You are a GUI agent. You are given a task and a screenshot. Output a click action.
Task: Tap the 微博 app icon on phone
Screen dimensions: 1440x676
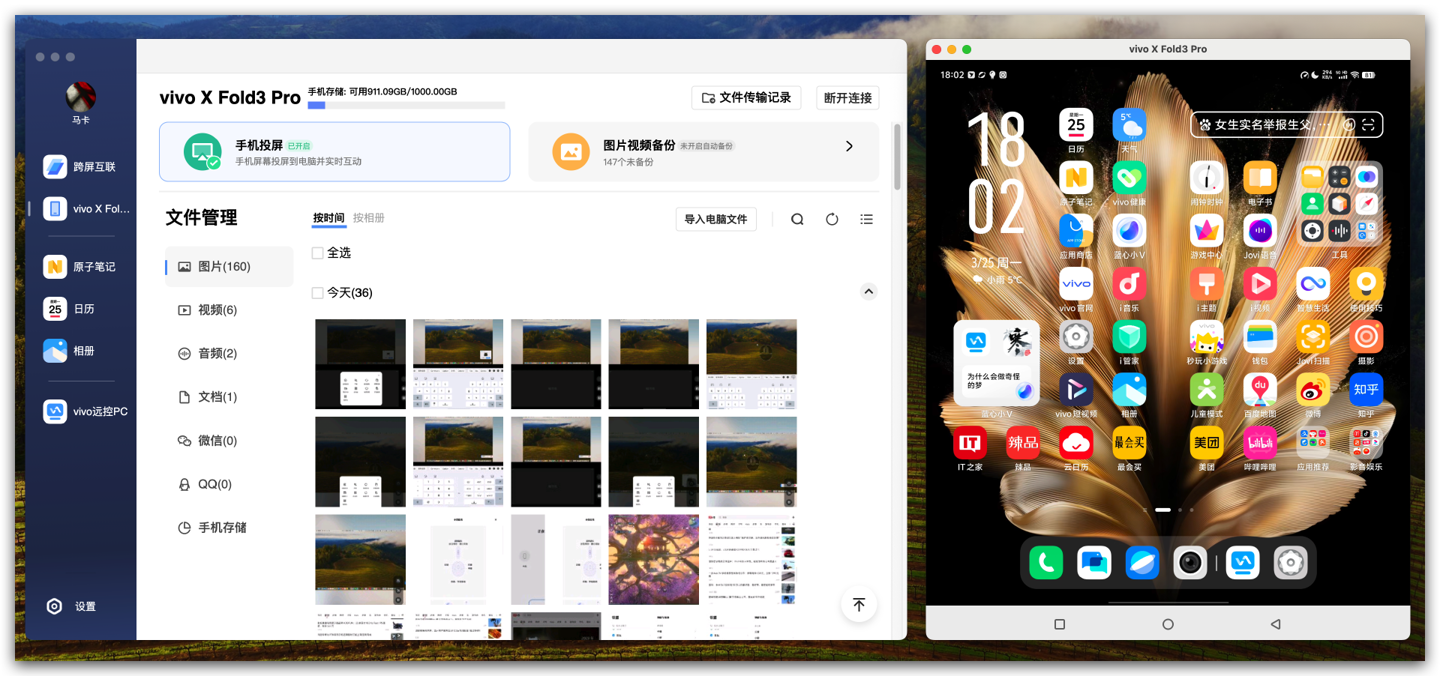[1312, 392]
